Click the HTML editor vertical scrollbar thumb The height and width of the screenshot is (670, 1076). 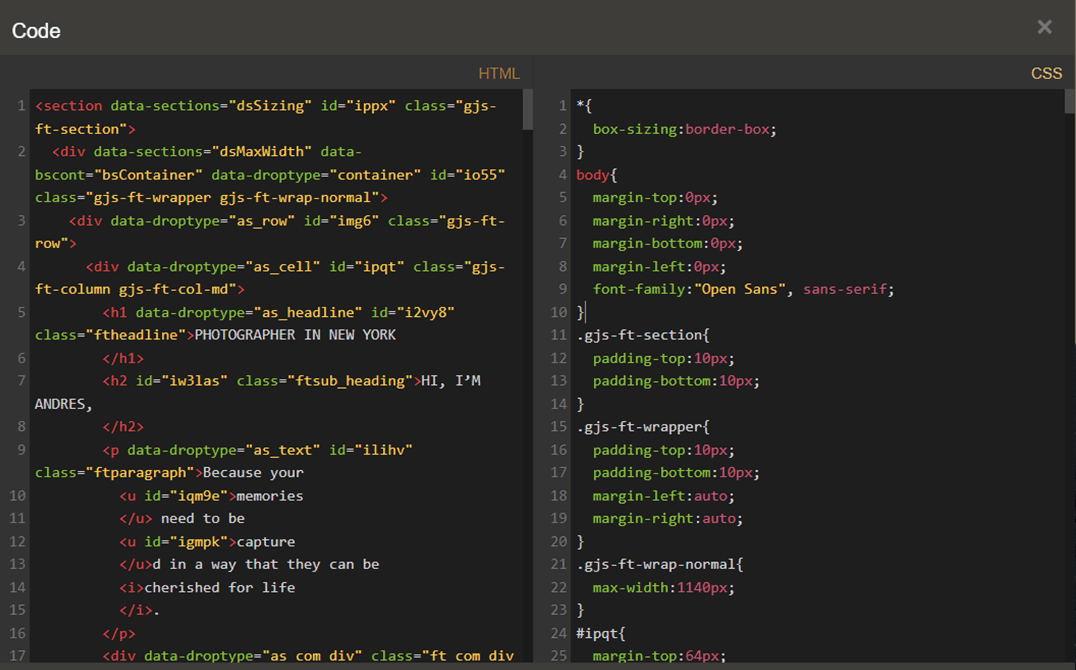click(x=528, y=109)
